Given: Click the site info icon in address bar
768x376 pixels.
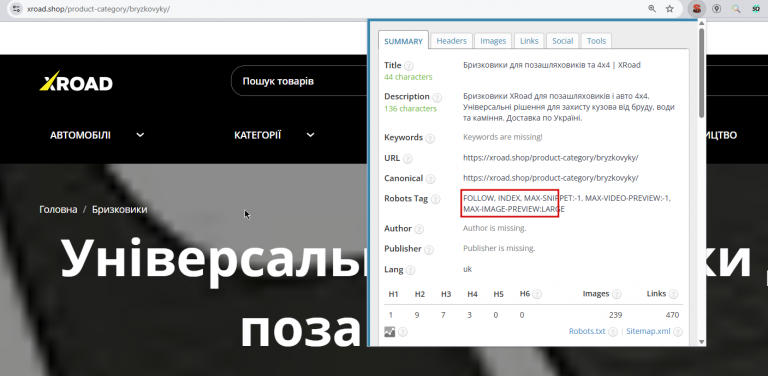Looking at the screenshot, I should coord(16,8).
